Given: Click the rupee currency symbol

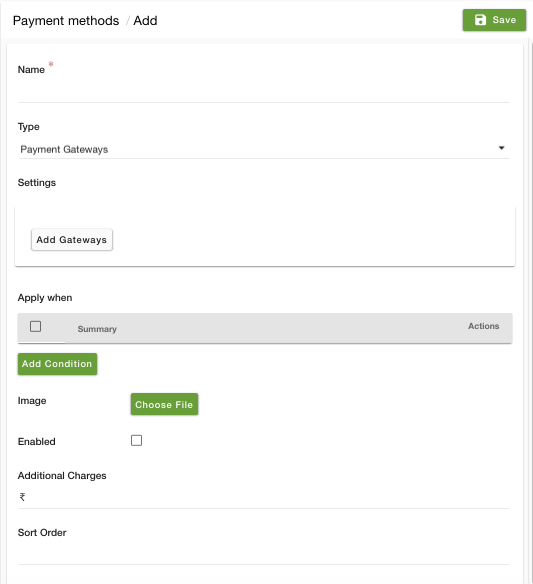Looking at the screenshot, I should (22, 497).
